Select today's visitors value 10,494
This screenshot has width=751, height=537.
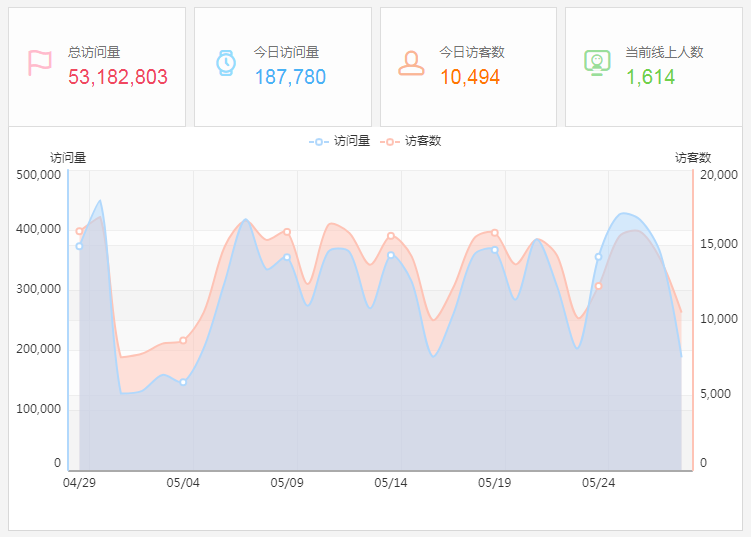coord(470,77)
